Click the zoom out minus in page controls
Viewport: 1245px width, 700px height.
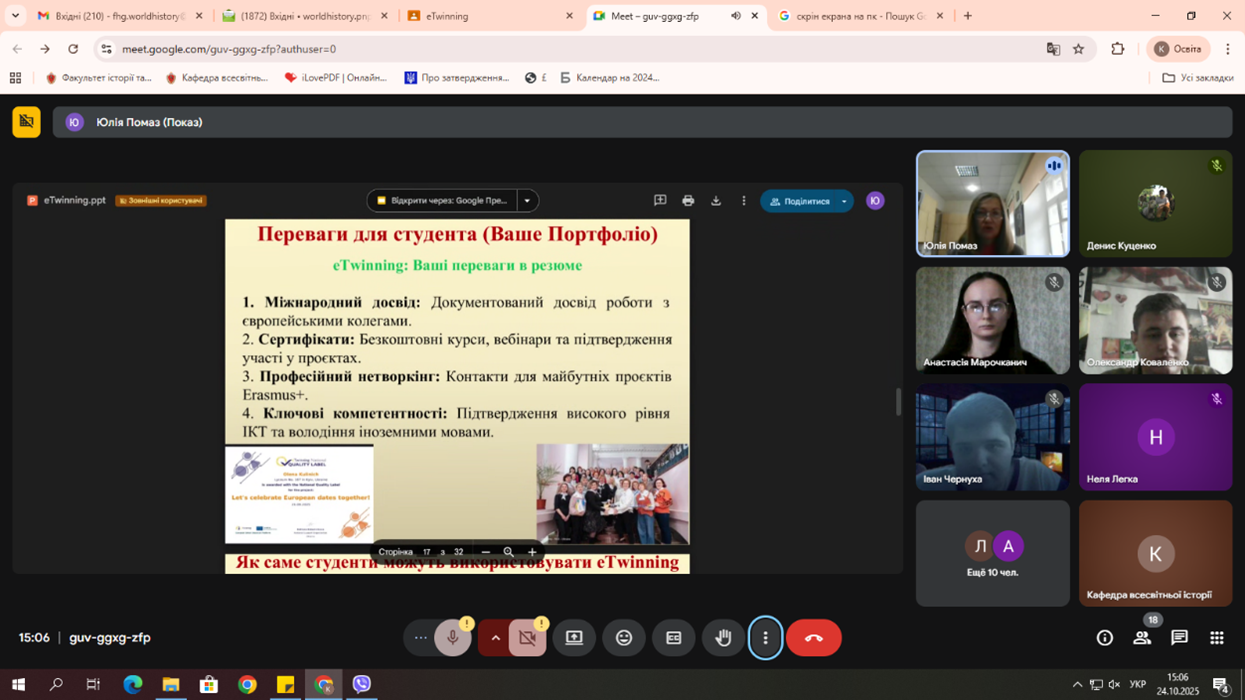tap(486, 552)
